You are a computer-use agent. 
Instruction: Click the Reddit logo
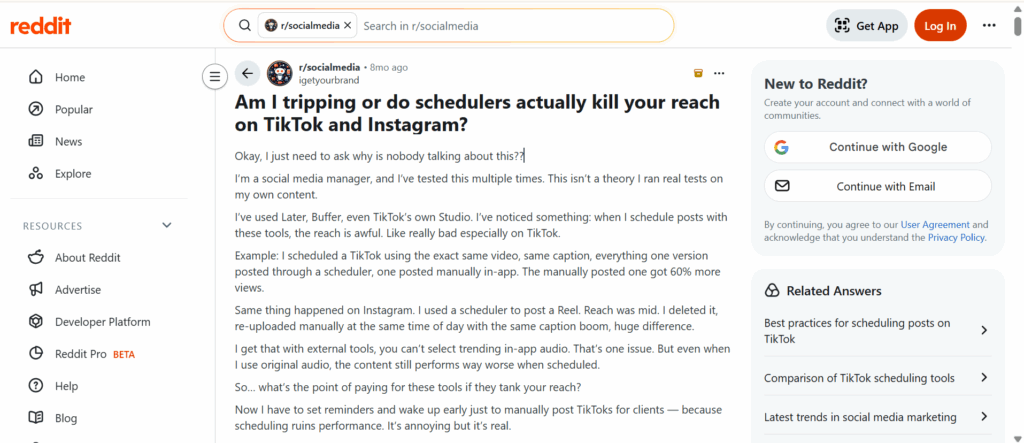click(x=40, y=26)
